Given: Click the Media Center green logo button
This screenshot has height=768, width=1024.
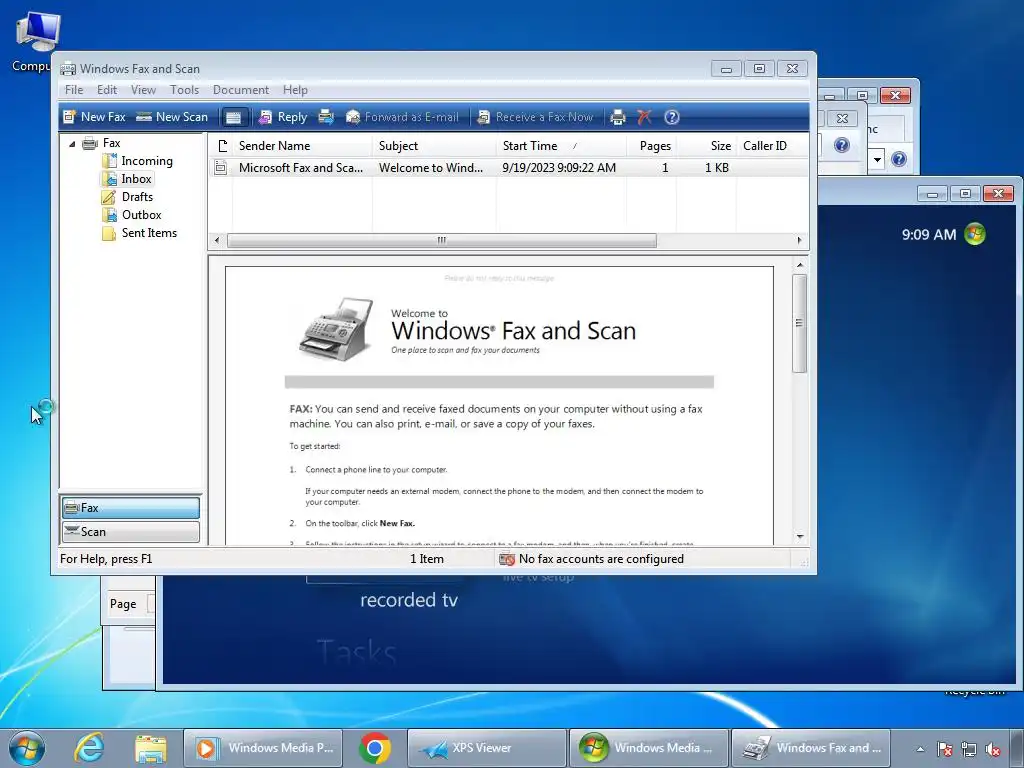Looking at the screenshot, I should point(975,234).
